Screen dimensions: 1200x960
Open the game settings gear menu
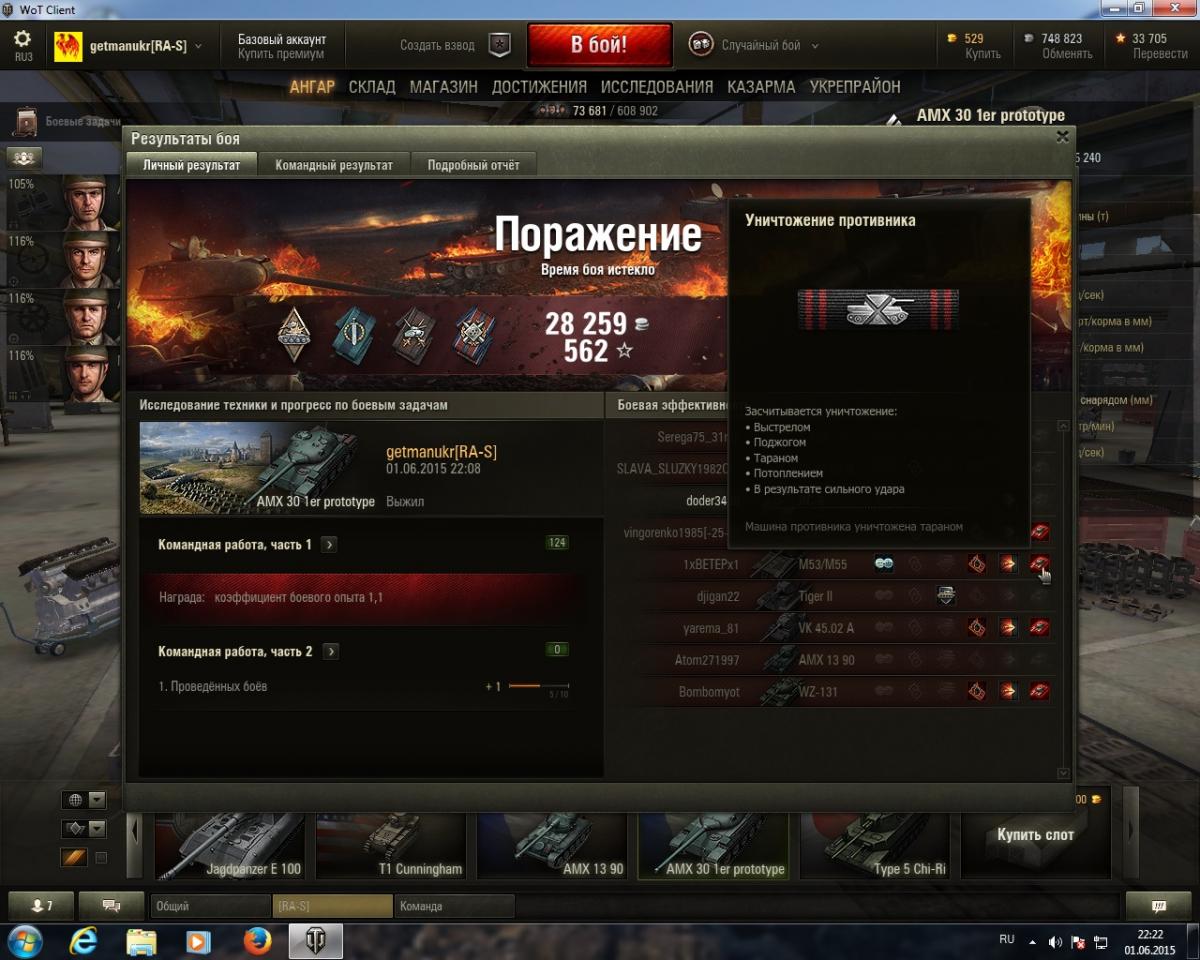(x=23, y=39)
